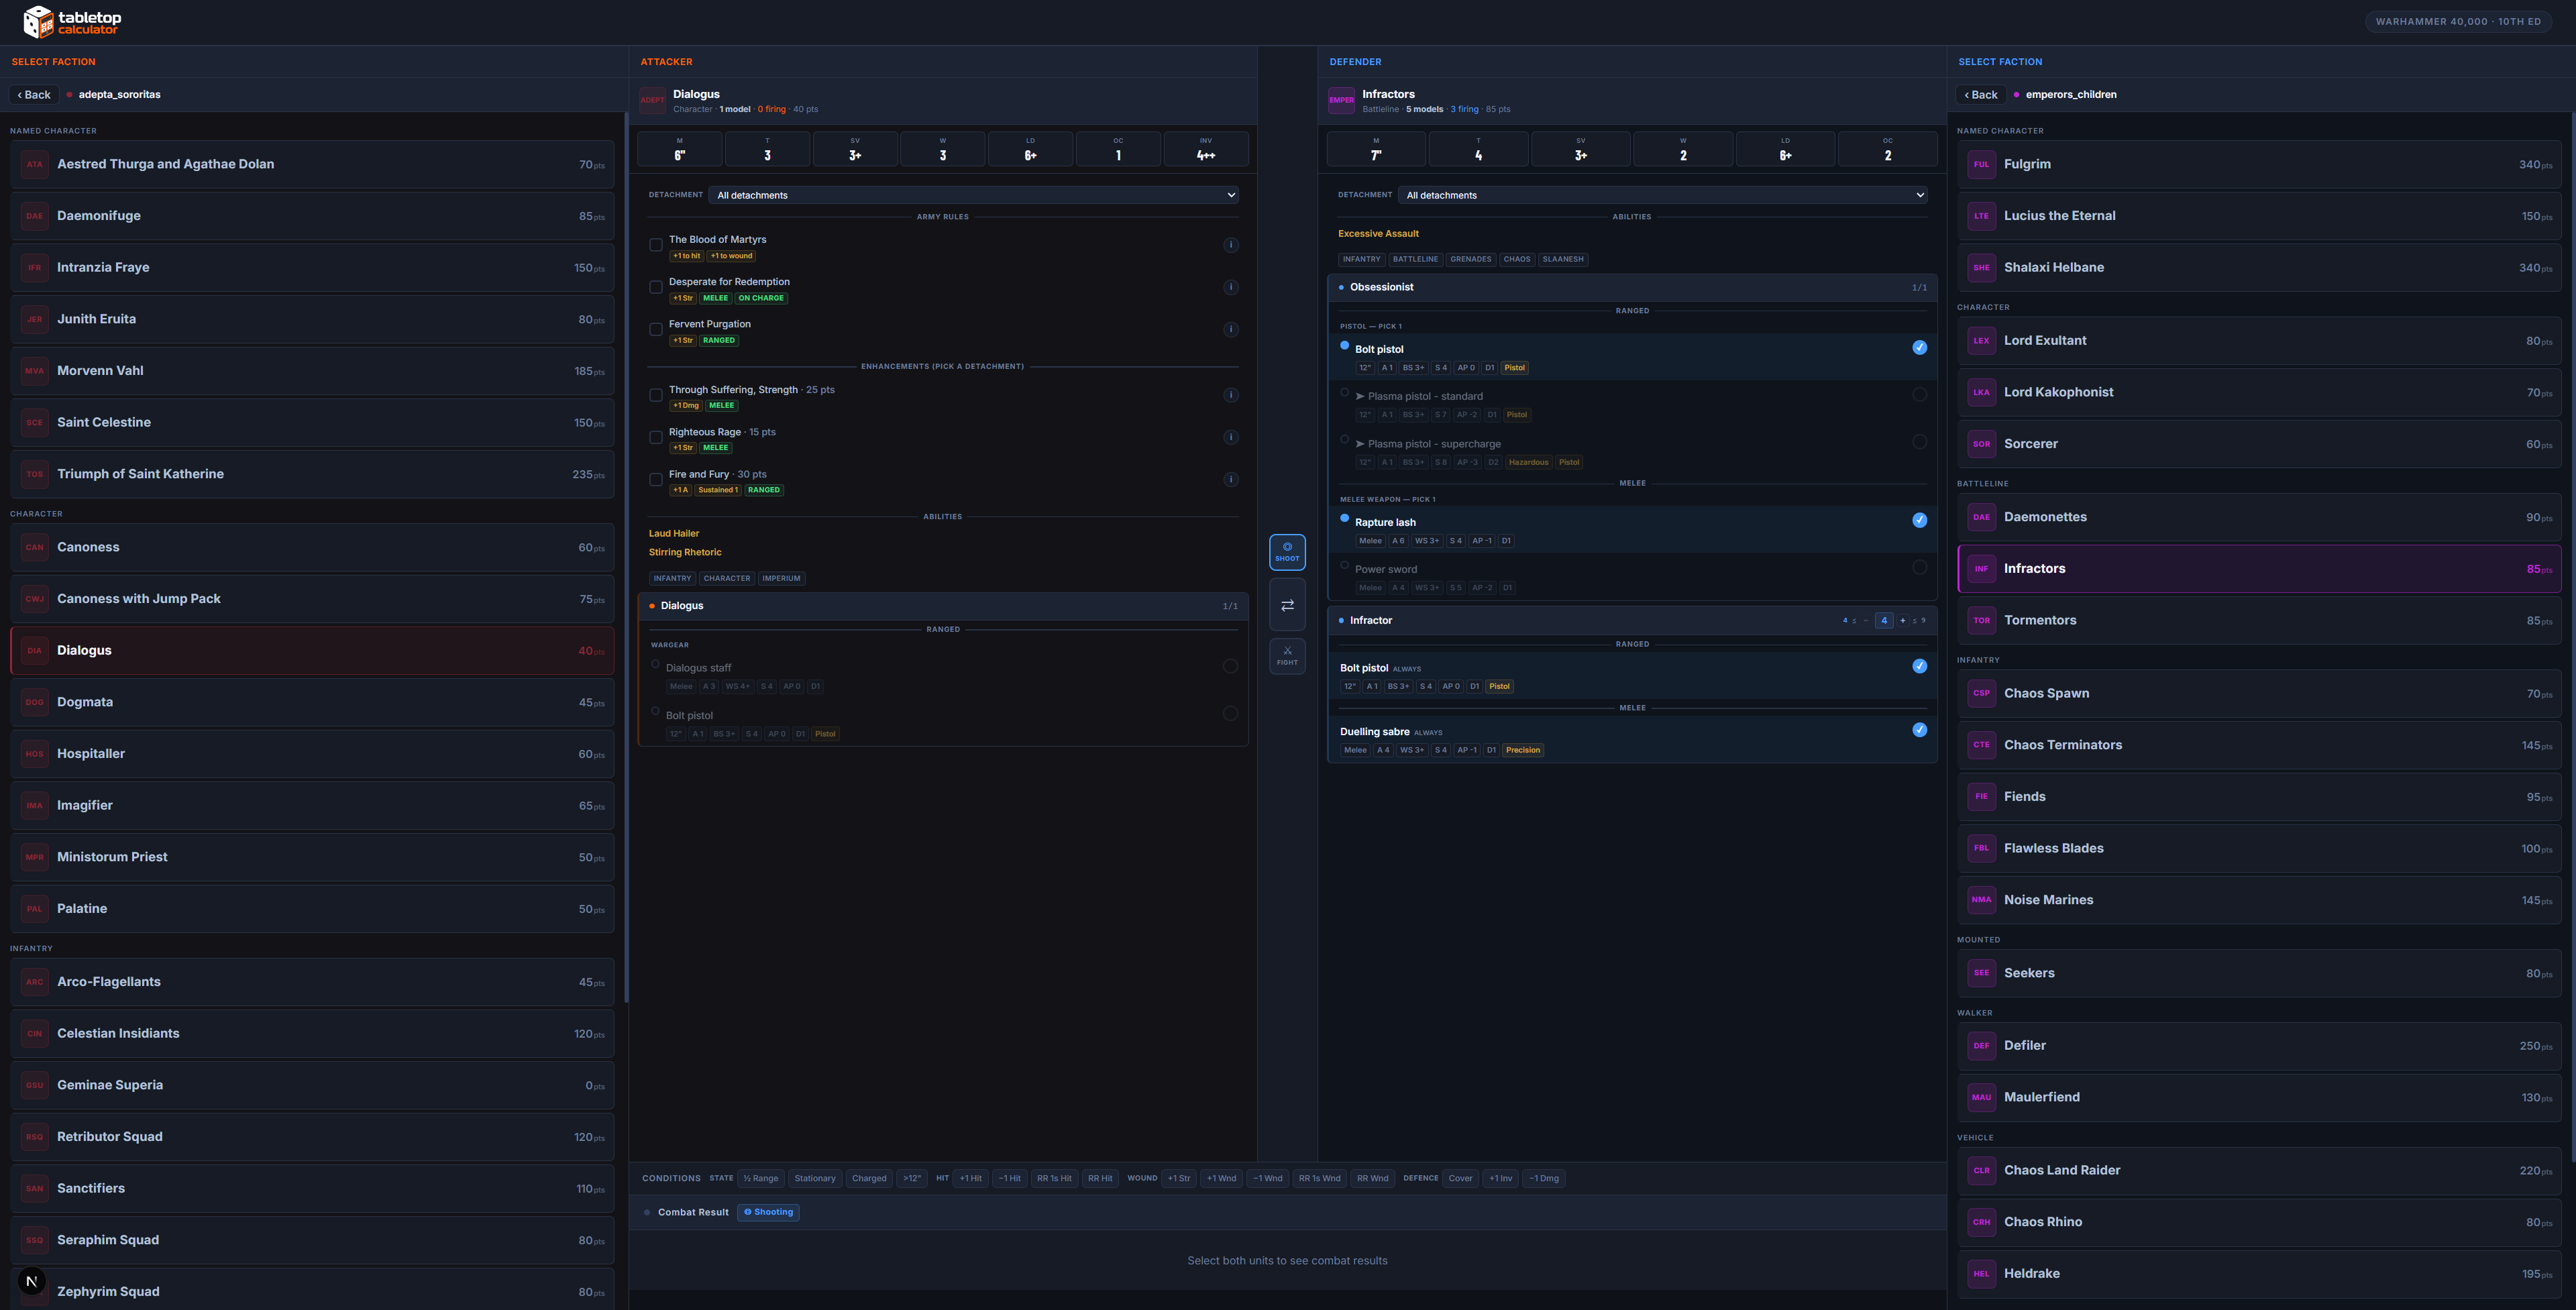Click the round N avatar icon at bottom-left
Image resolution: width=2576 pixels, height=1310 pixels.
click(x=32, y=1281)
